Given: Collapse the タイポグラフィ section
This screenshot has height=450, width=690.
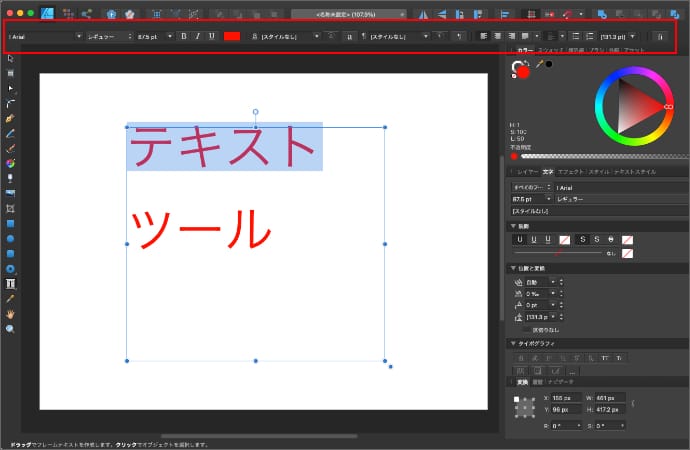Looking at the screenshot, I should click(511, 343).
